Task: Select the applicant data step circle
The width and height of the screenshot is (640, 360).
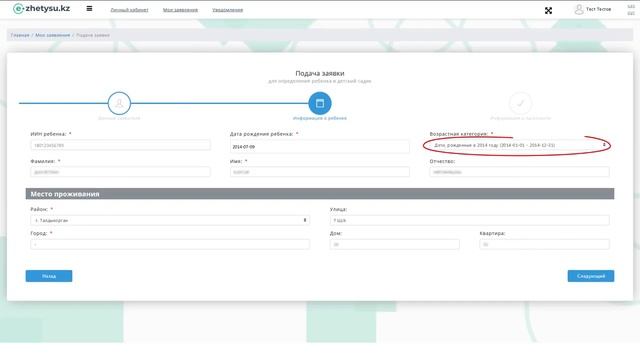Action: 119,103
